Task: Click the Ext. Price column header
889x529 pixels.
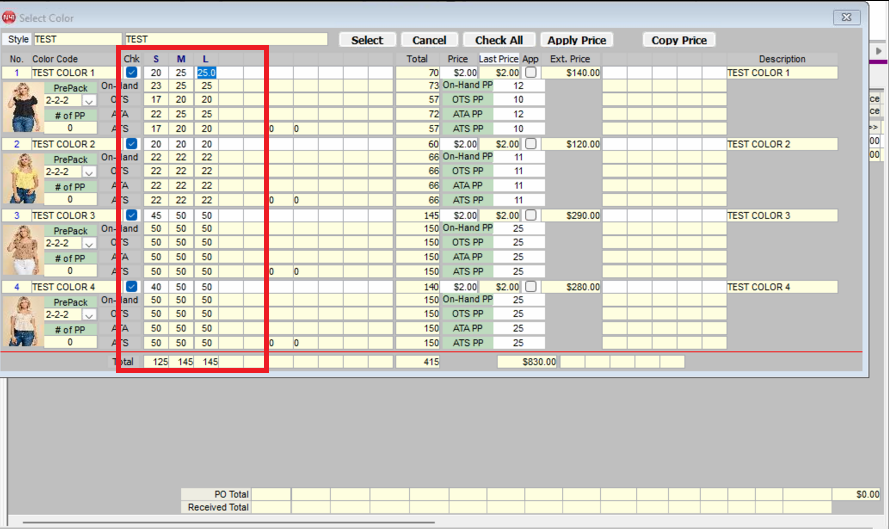Action: (570, 59)
